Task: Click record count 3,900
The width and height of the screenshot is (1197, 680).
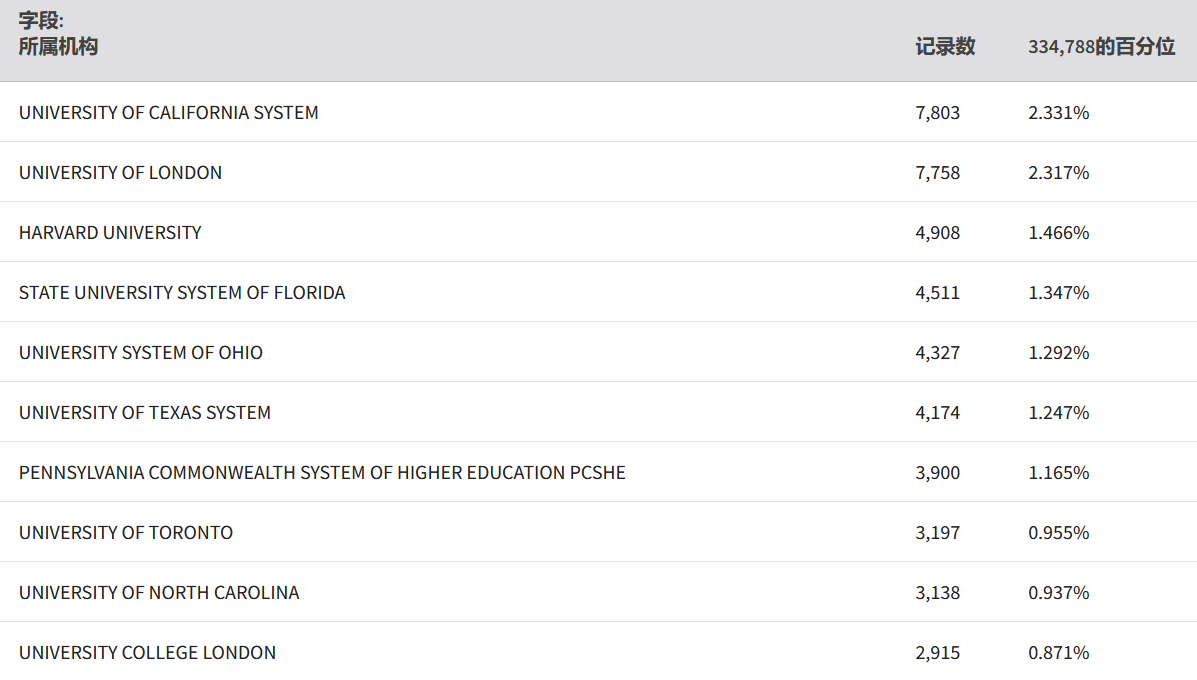Action: 937,473
